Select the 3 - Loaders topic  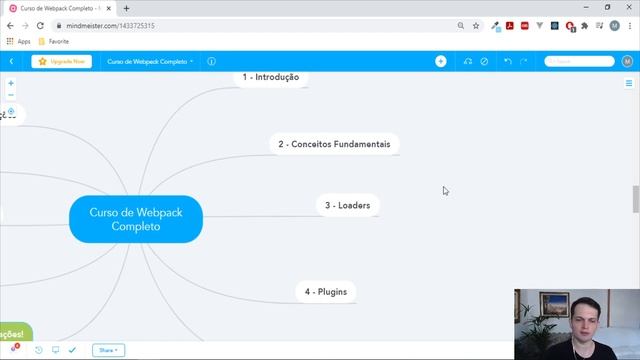point(348,205)
